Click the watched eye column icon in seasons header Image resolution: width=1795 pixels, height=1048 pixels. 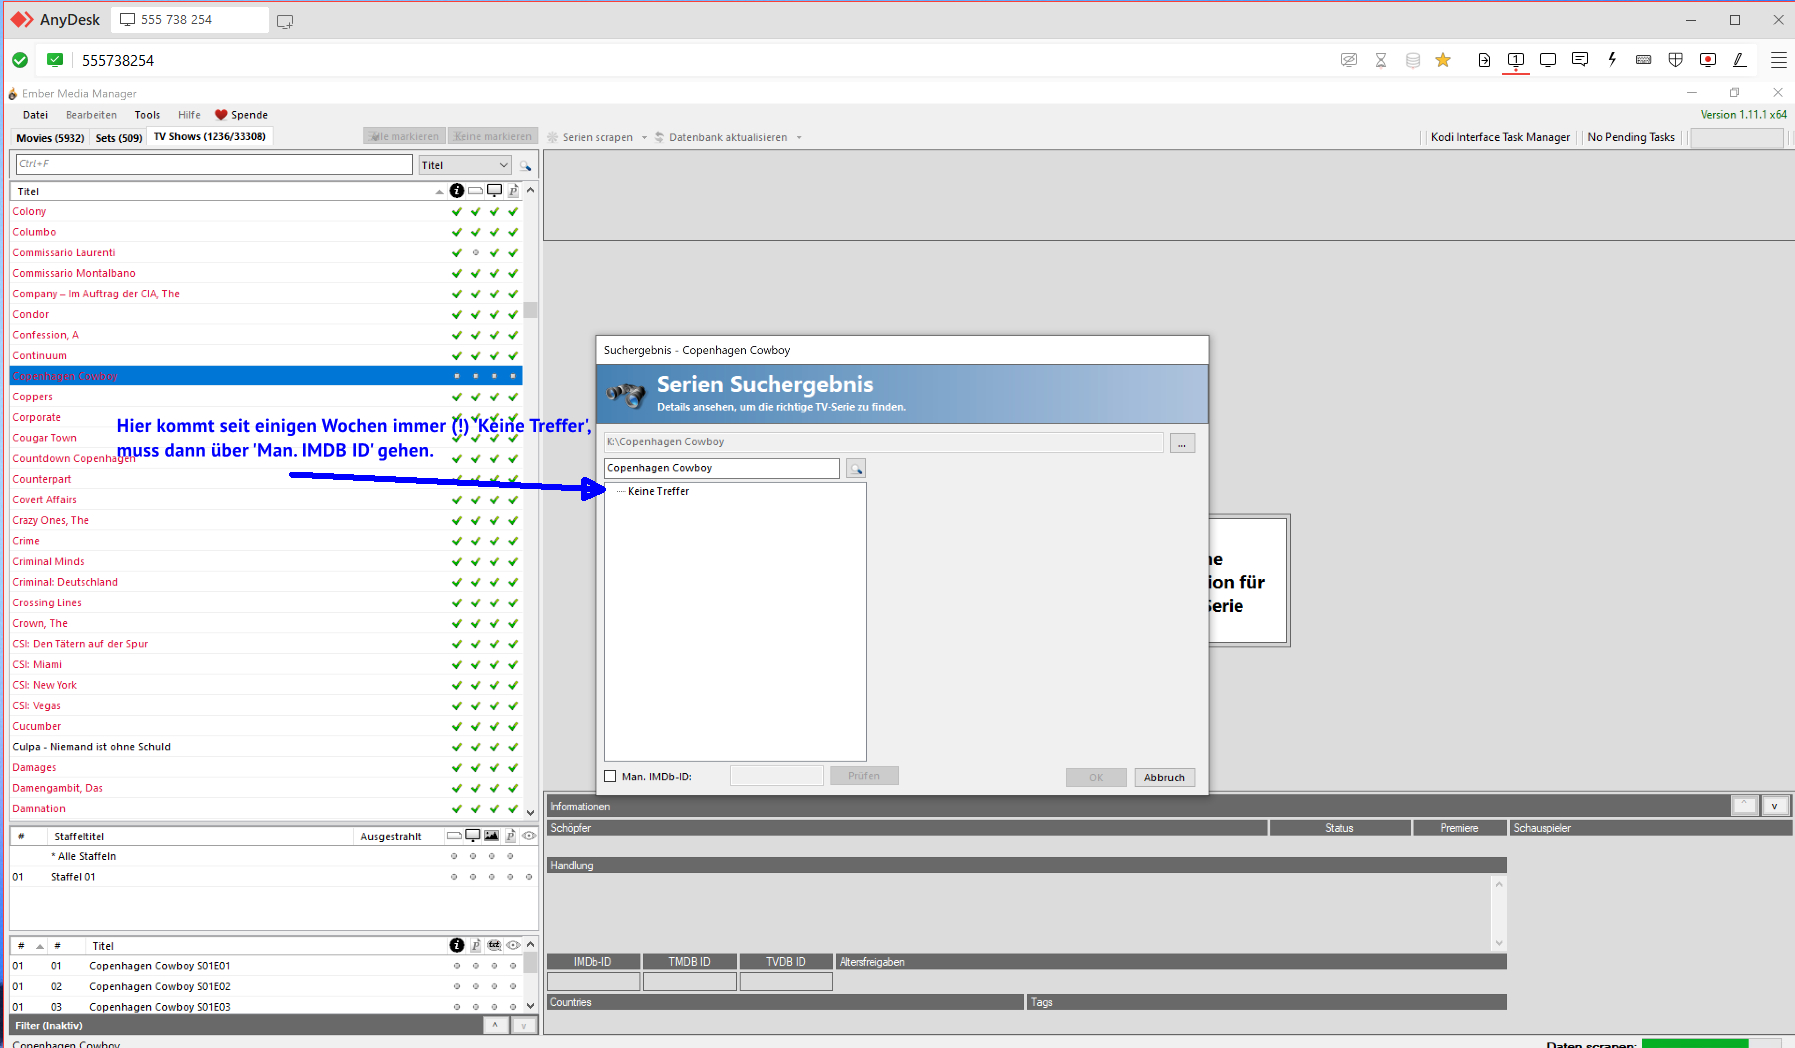529,835
